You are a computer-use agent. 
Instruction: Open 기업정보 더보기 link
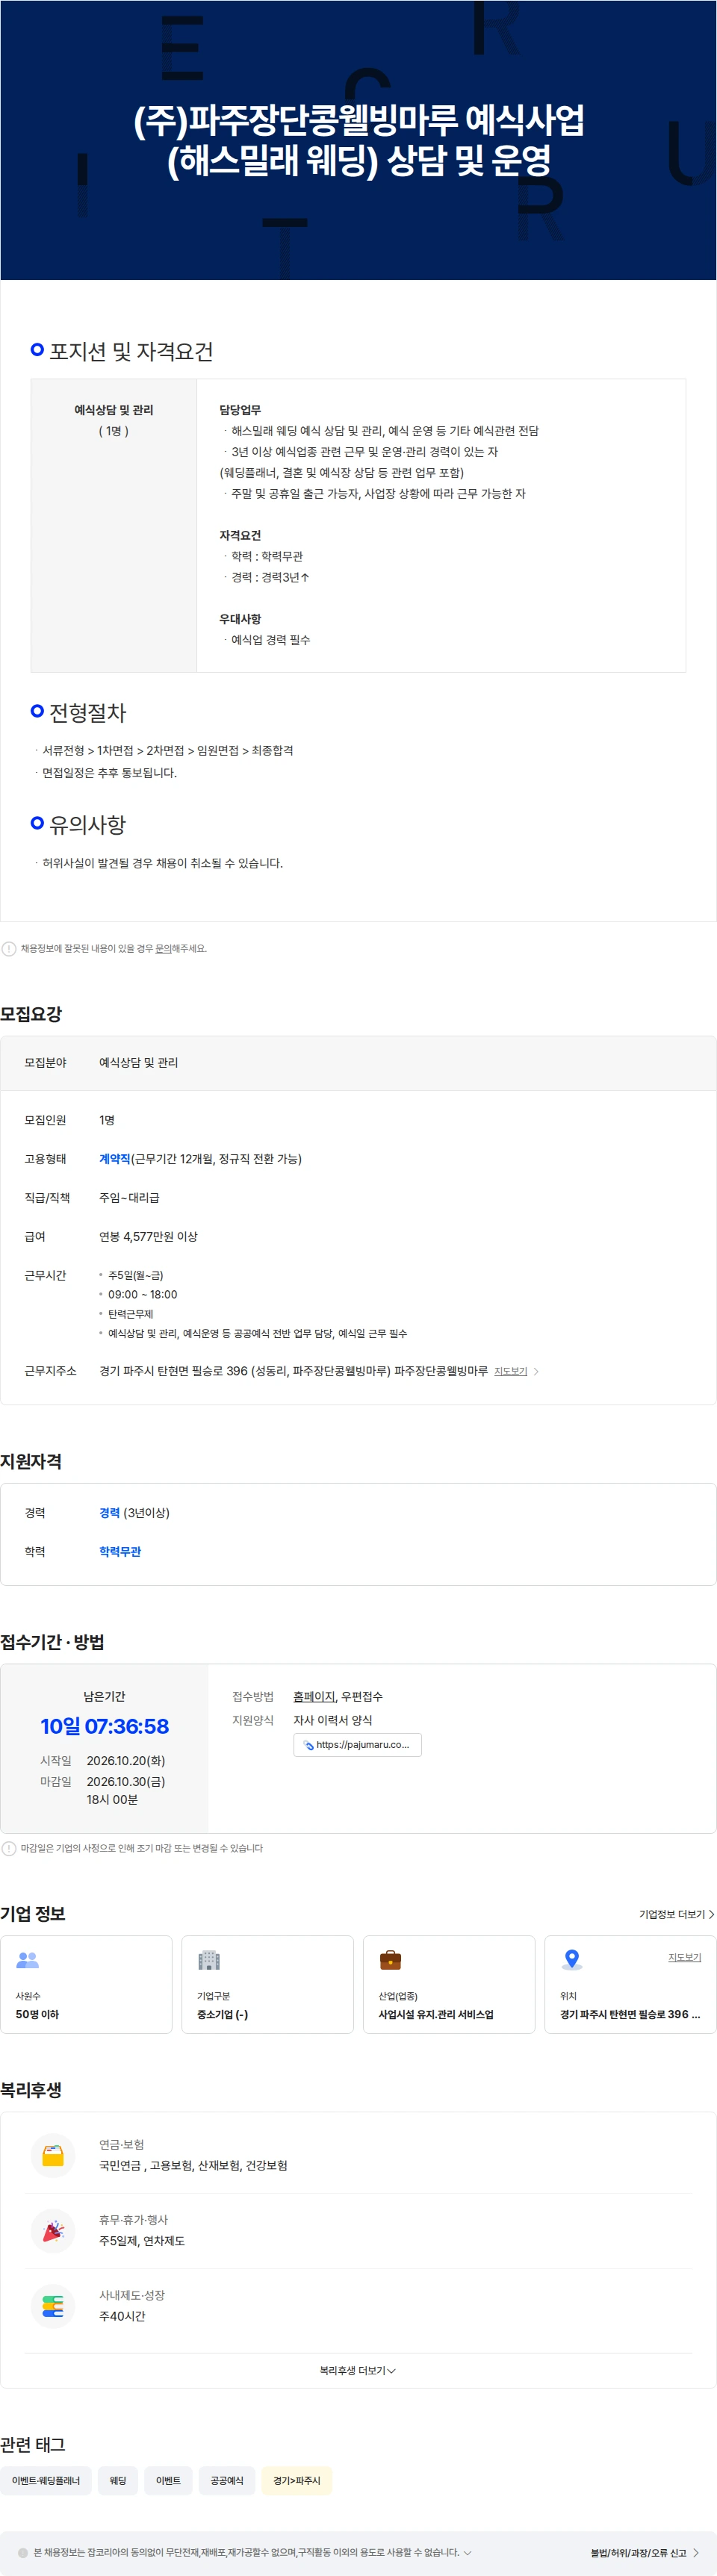click(x=677, y=1914)
